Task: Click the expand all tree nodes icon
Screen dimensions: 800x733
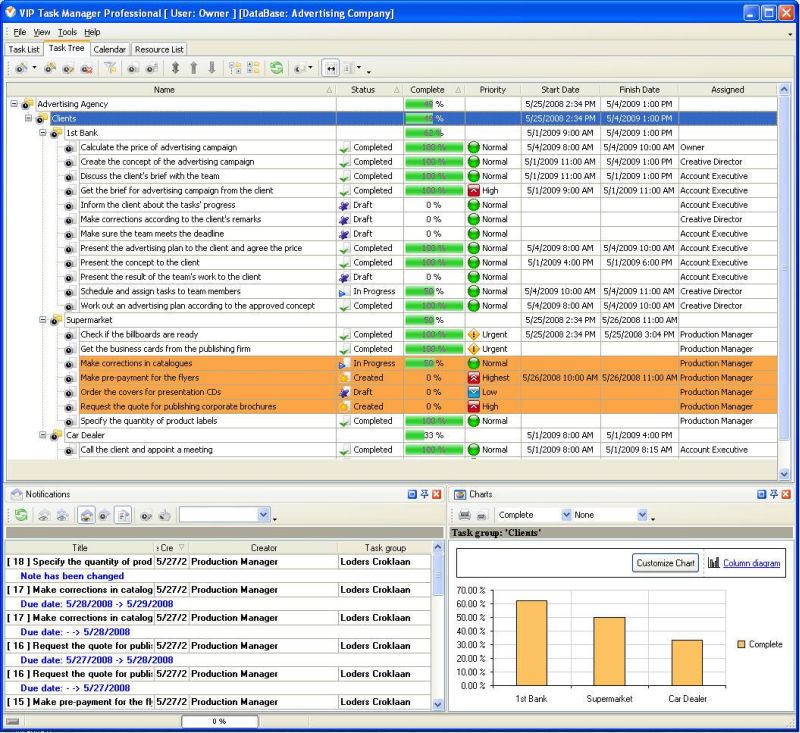Action: click(x=235, y=69)
